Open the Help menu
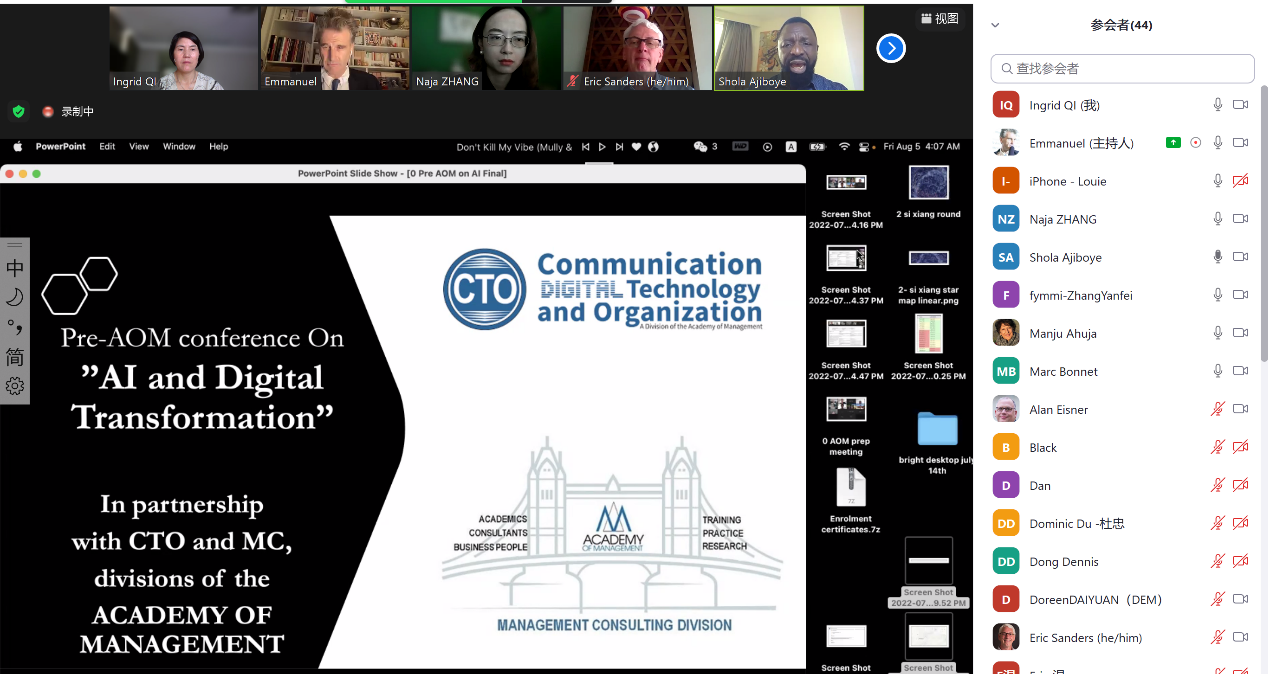 [219, 147]
